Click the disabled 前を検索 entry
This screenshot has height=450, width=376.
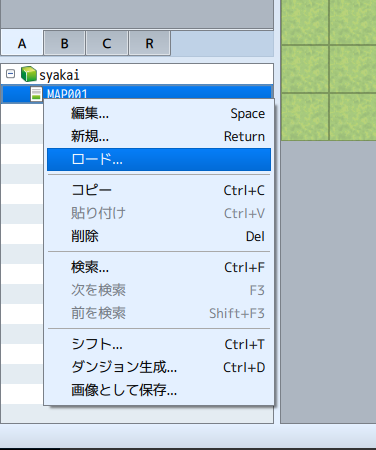pyautogui.click(x=159, y=313)
